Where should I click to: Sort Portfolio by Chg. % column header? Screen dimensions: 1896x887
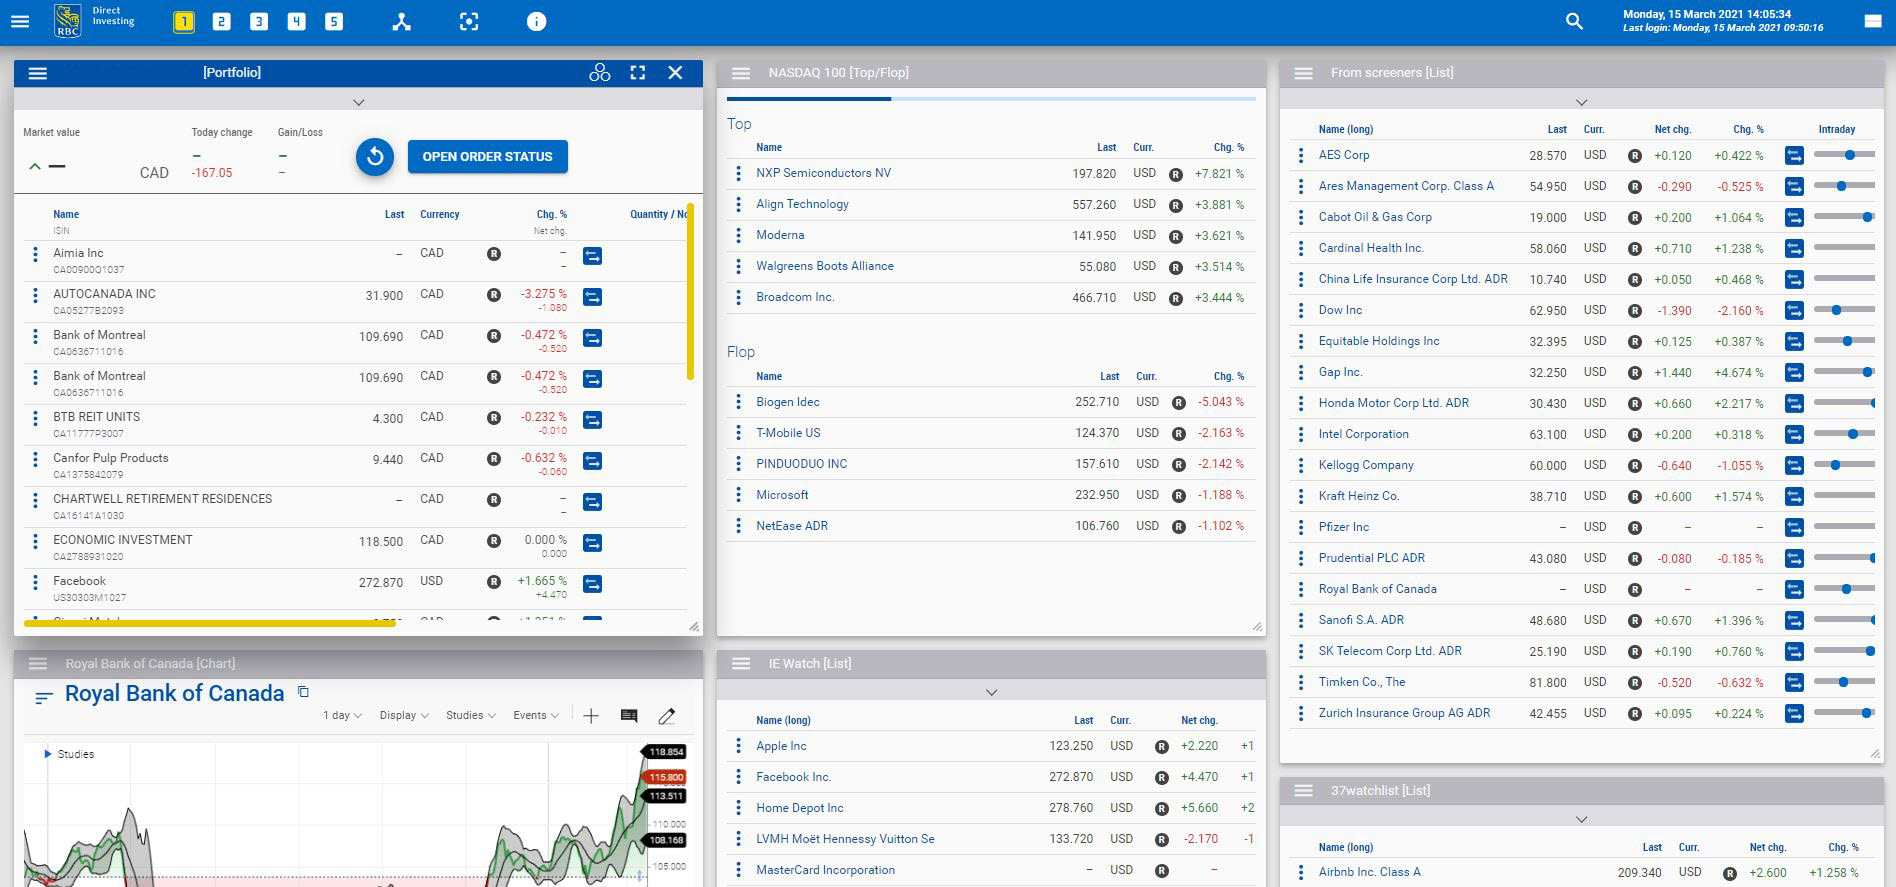pos(551,215)
